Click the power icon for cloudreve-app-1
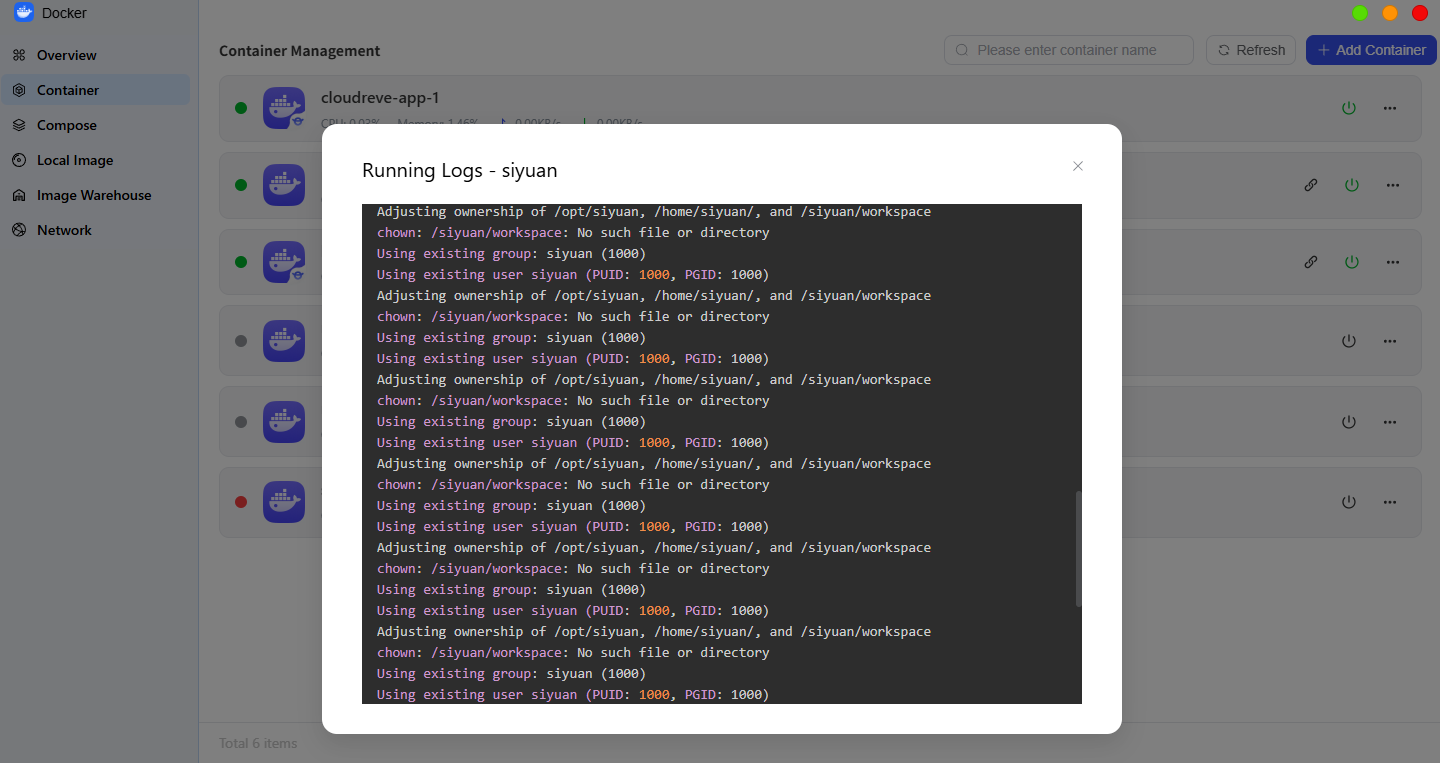The width and height of the screenshot is (1440, 763). point(1349,108)
